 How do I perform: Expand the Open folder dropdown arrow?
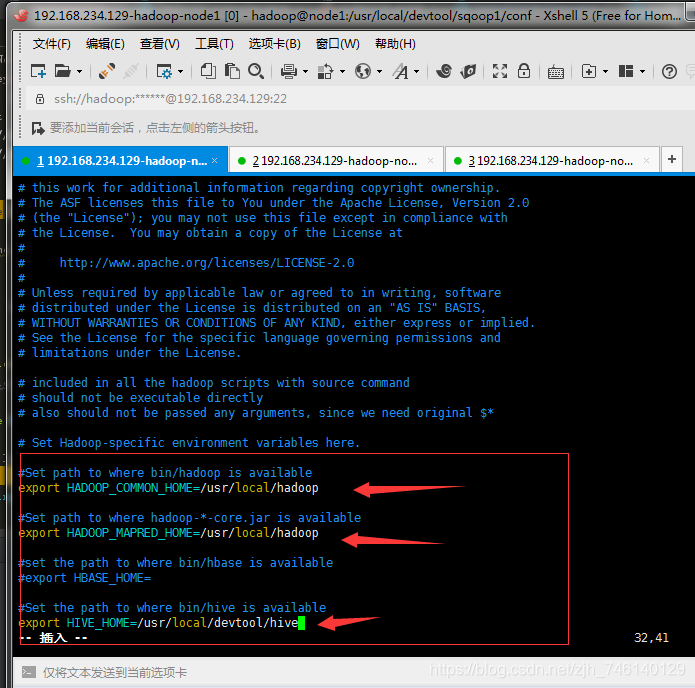79,71
